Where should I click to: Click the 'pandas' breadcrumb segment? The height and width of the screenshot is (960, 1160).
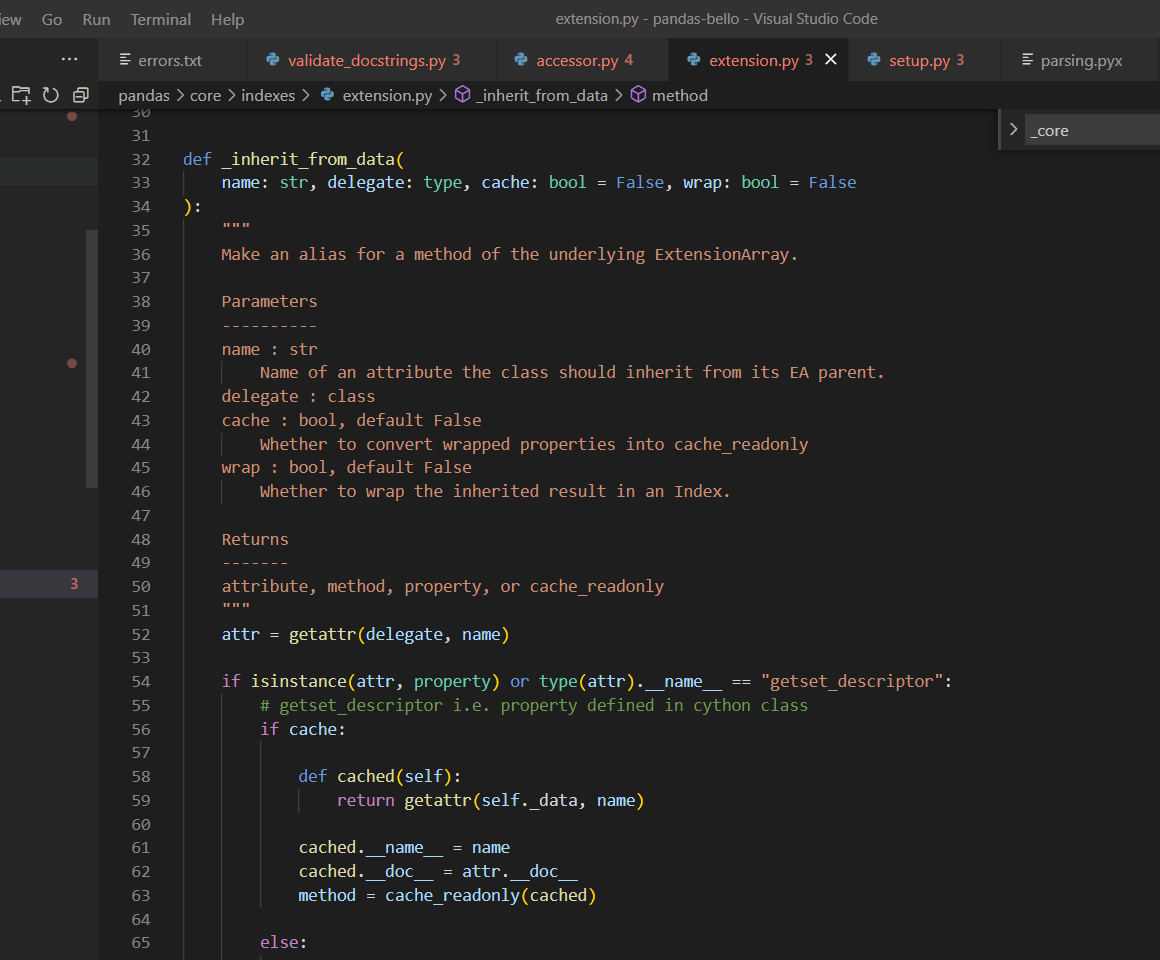[x=144, y=95]
